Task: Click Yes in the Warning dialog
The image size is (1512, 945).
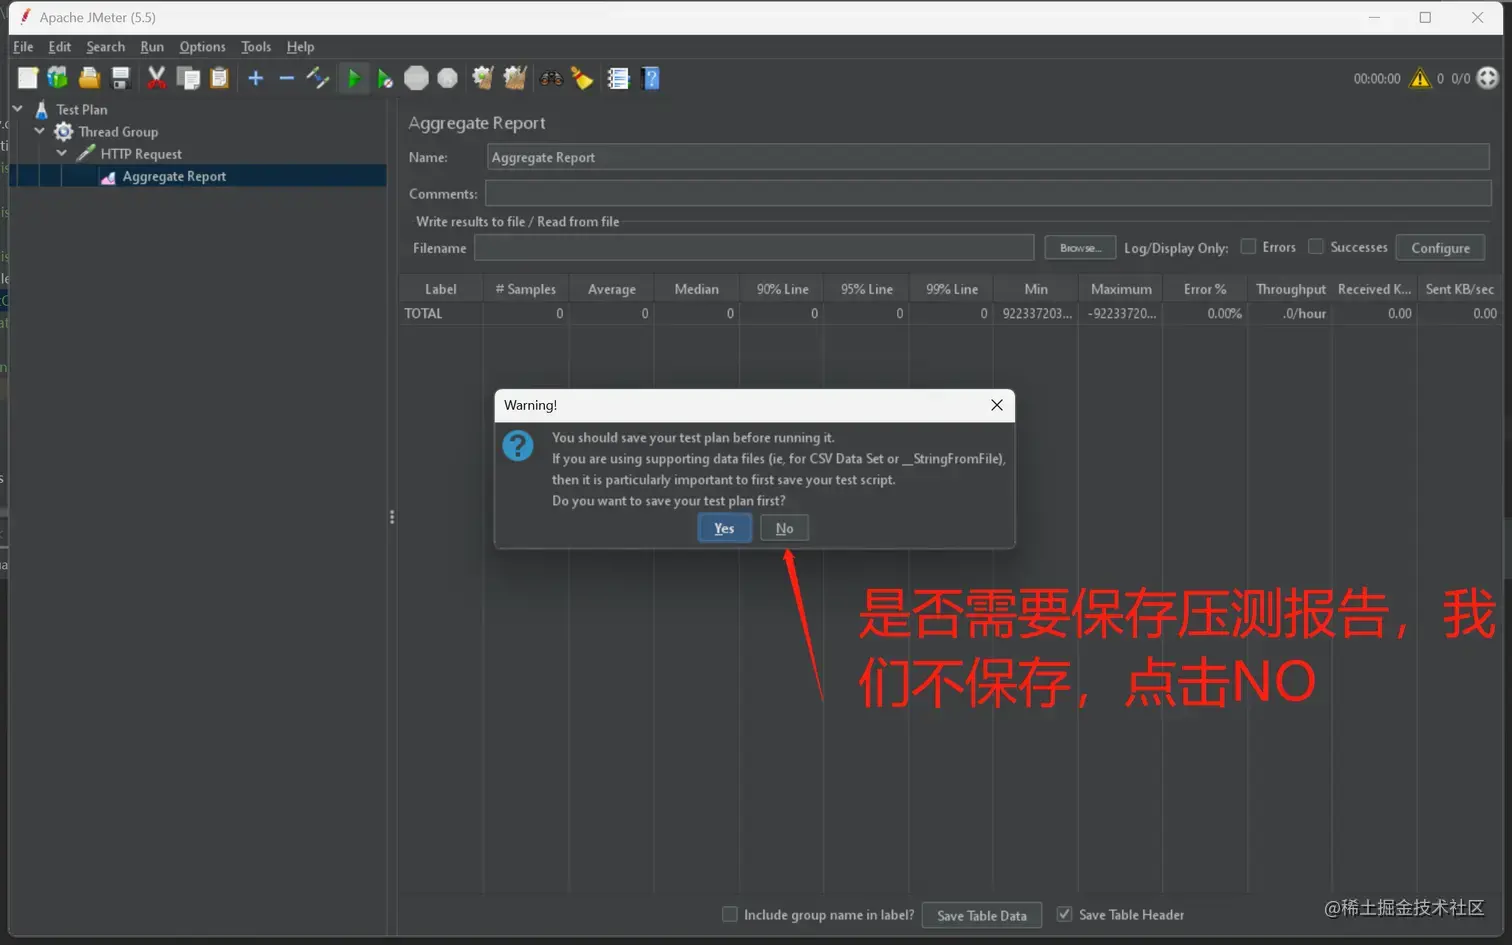Action: tap(724, 528)
